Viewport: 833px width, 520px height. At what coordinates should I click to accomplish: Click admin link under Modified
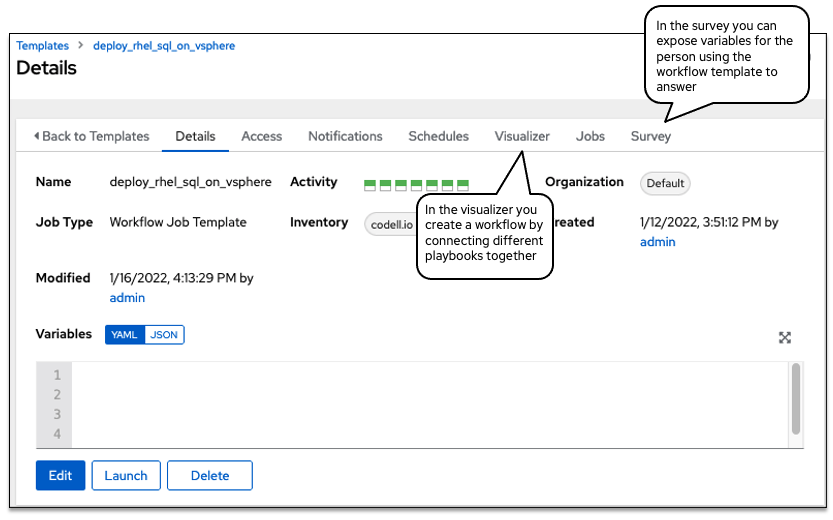(127, 298)
